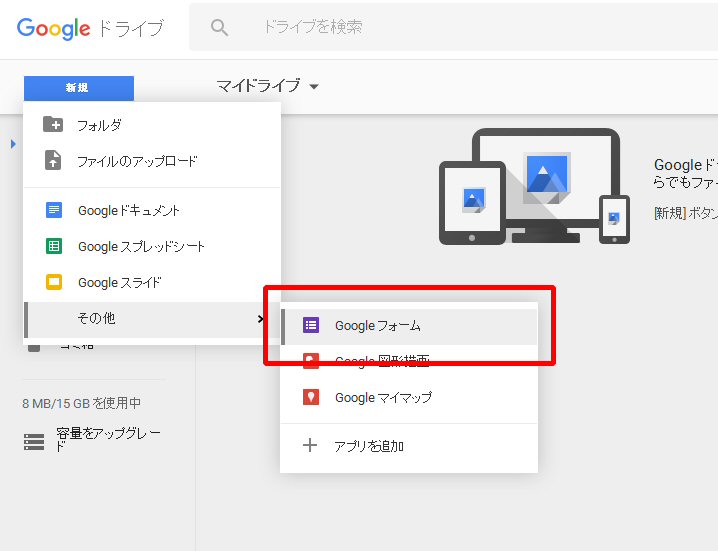
Task: Create a Google ドキュメント
Action: (x=152, y=210)
